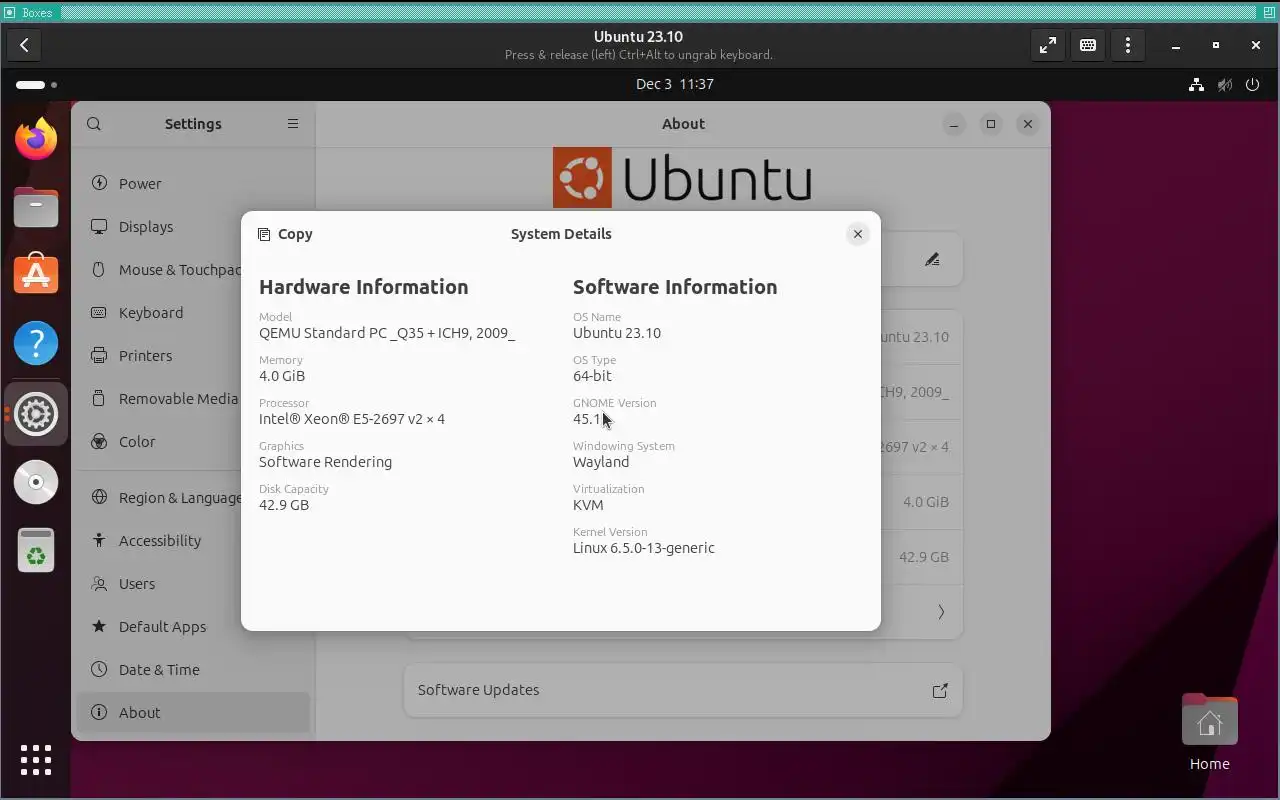
Task: Select Displays in the Settings sidebar
Action: [x=193, y=227]
